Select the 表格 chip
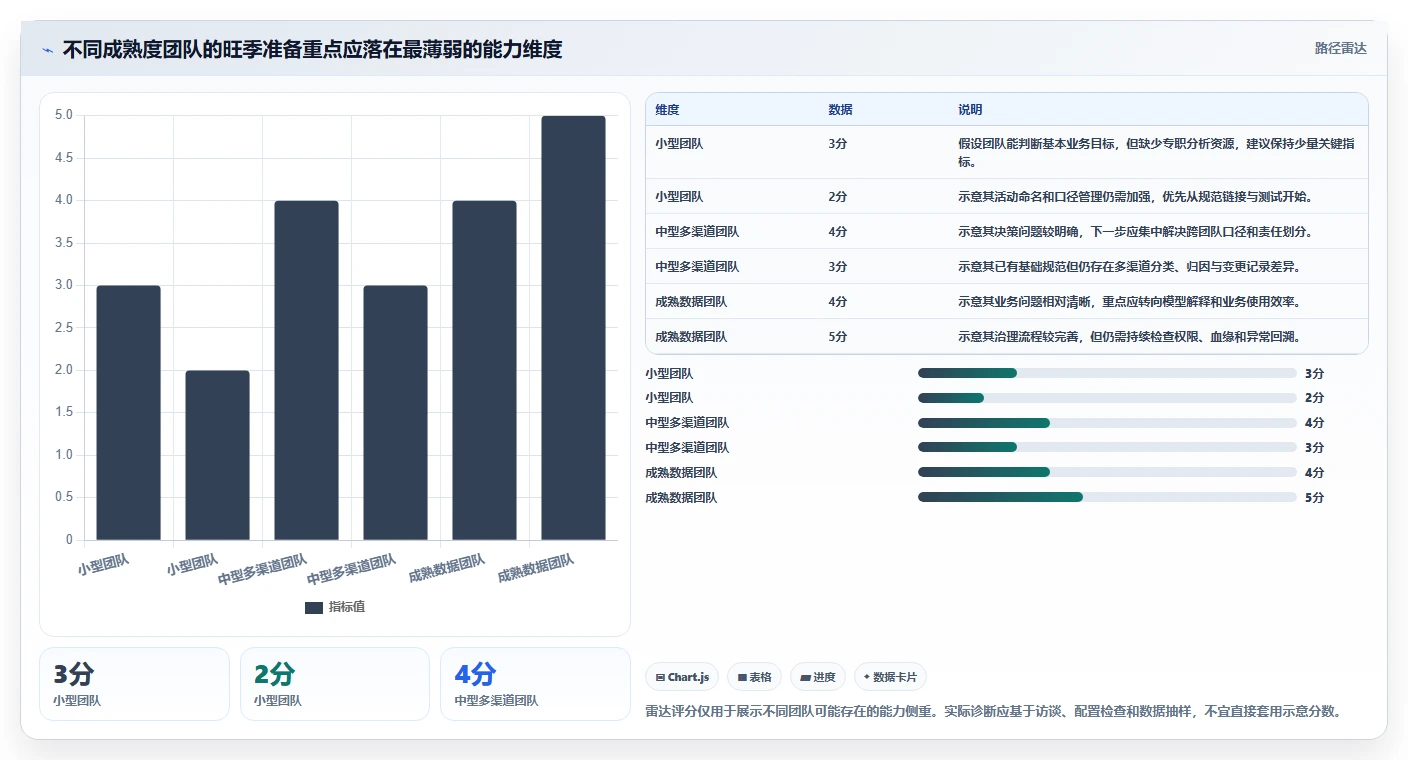This screenshot has width=1408, height=760. click(x=754, y=677)
